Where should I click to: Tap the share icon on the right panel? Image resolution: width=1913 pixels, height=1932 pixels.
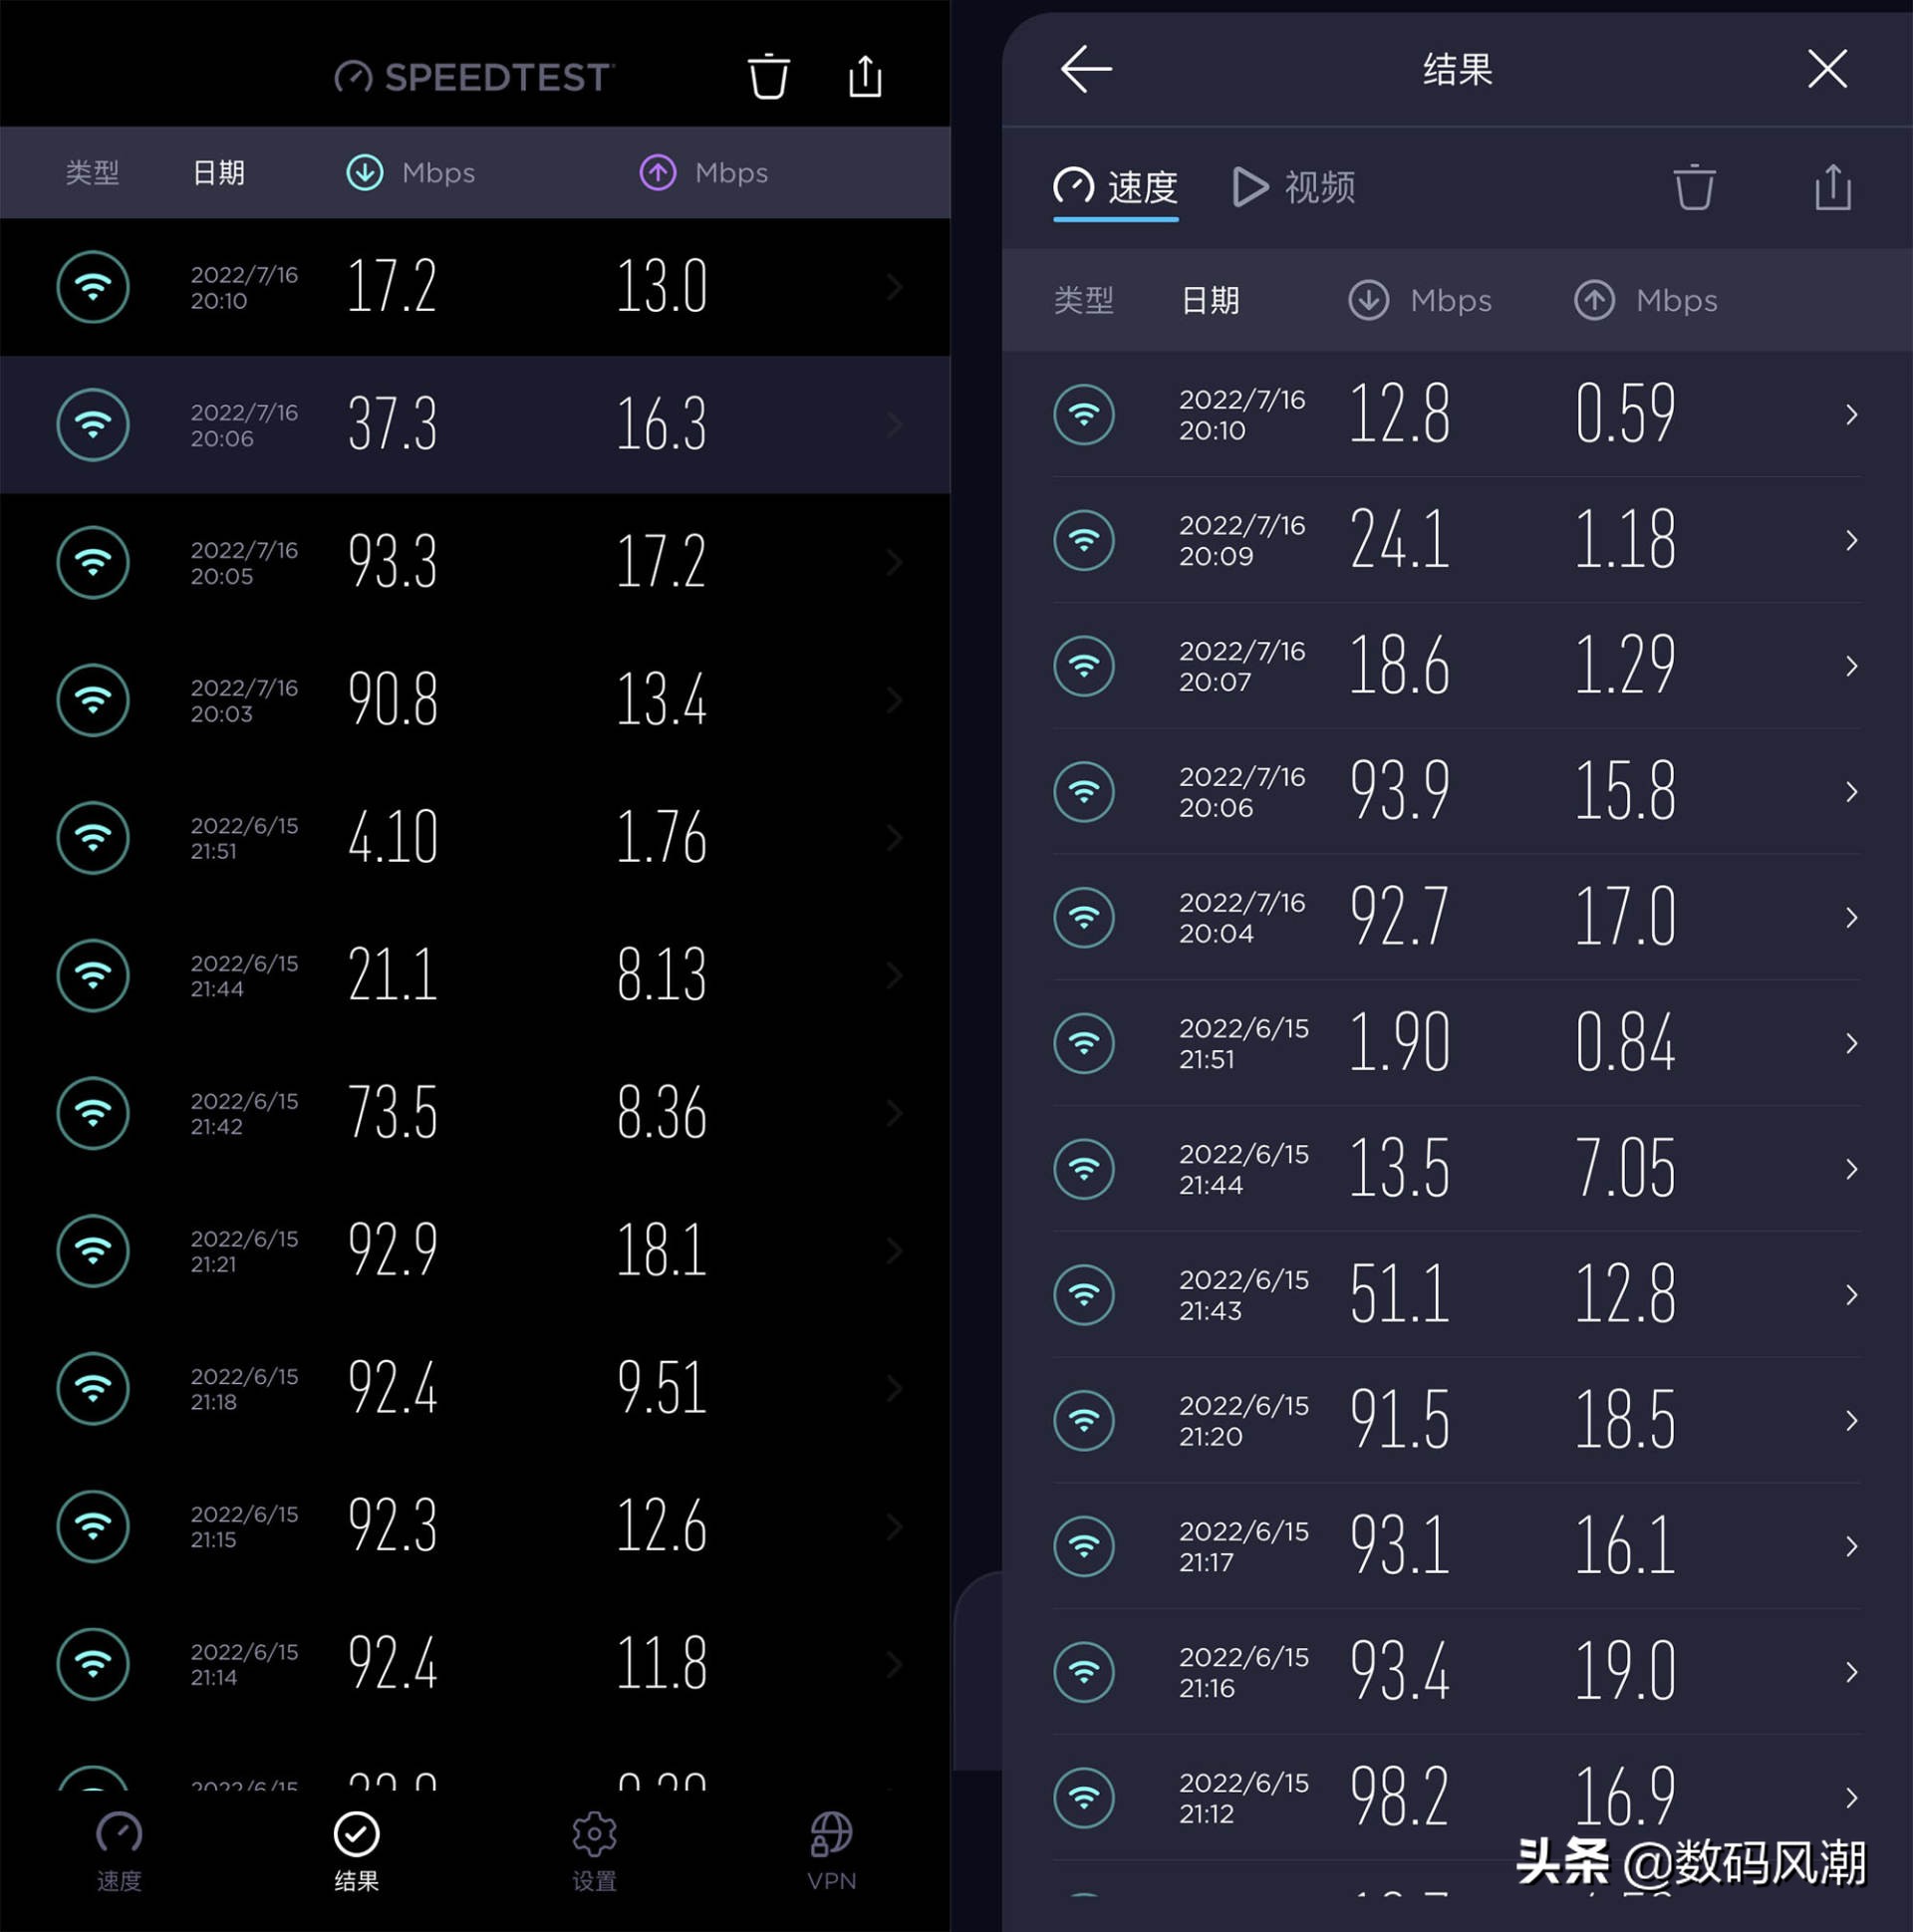click(1831, 187)
